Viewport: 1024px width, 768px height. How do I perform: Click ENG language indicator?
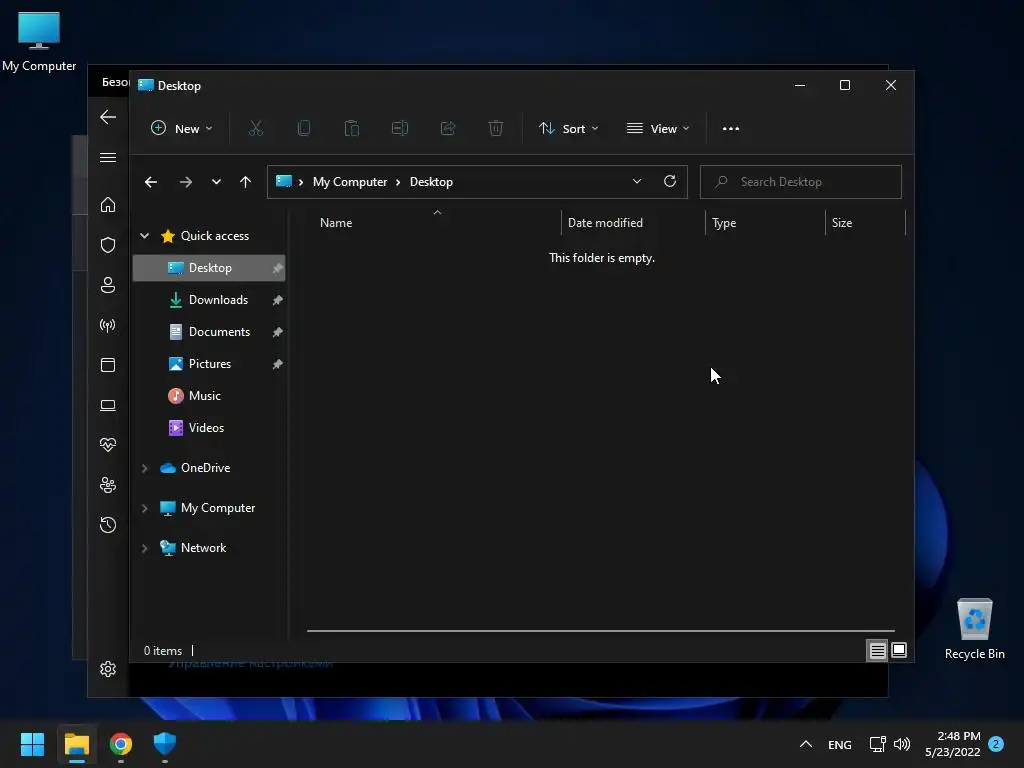(x=840, y=744)
